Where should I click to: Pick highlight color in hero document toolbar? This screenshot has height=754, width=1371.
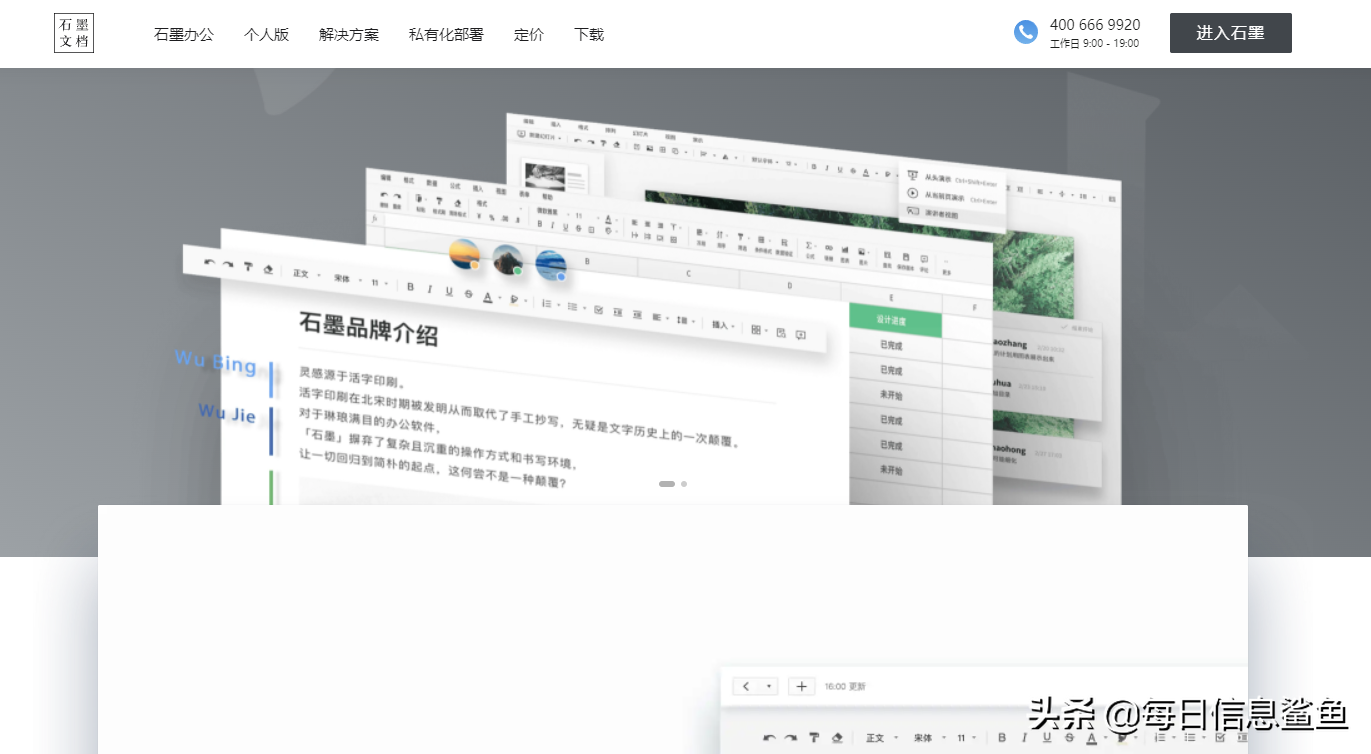pos(516,300)
